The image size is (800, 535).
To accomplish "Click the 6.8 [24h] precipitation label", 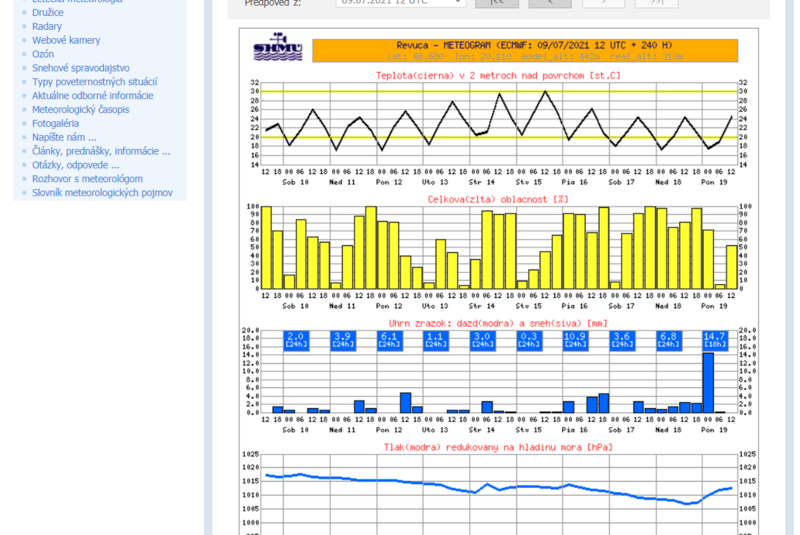I will point(668,340).
